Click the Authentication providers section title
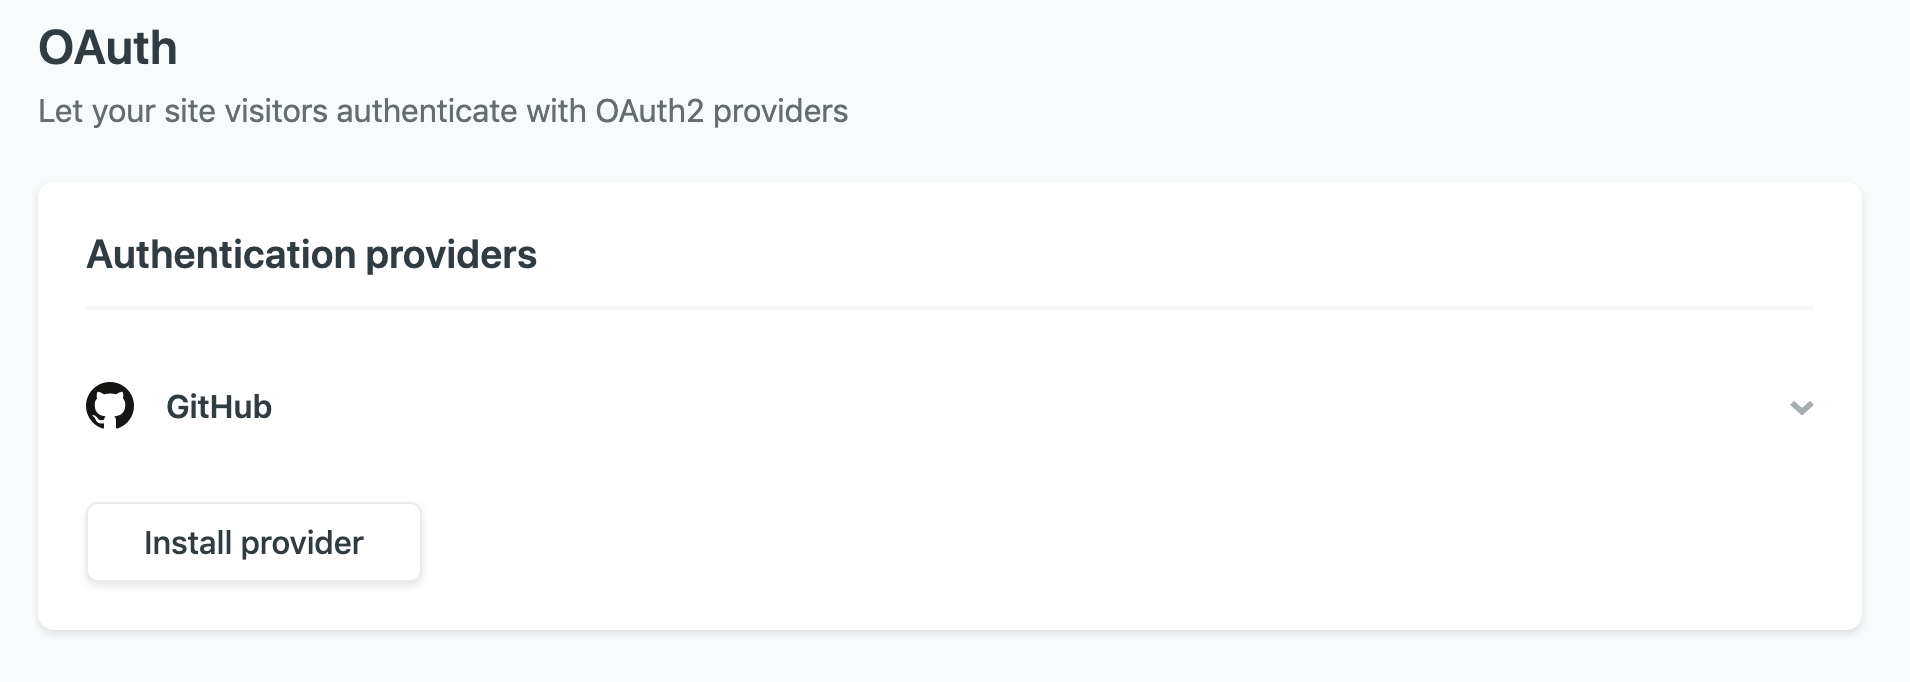The height and width of the screenshot is (682, 1910). click(x=311, y=255)
